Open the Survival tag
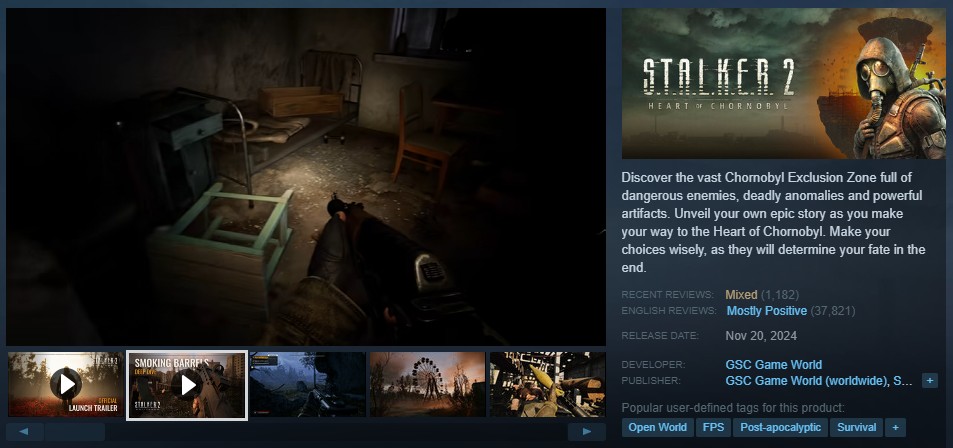Viewport: 953px width, 448px height. 856,427
